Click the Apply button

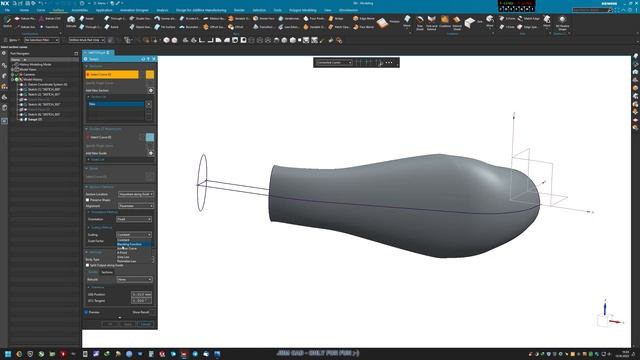point(128,324)
